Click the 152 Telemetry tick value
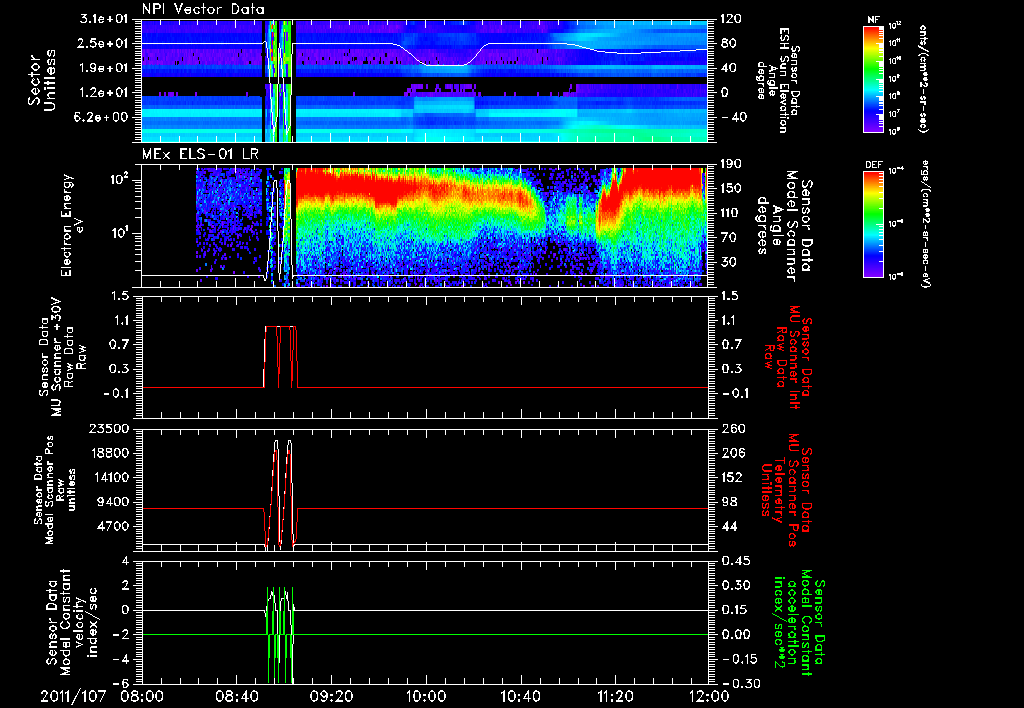Screen dimensions: 1024x708 pos(732,477)
